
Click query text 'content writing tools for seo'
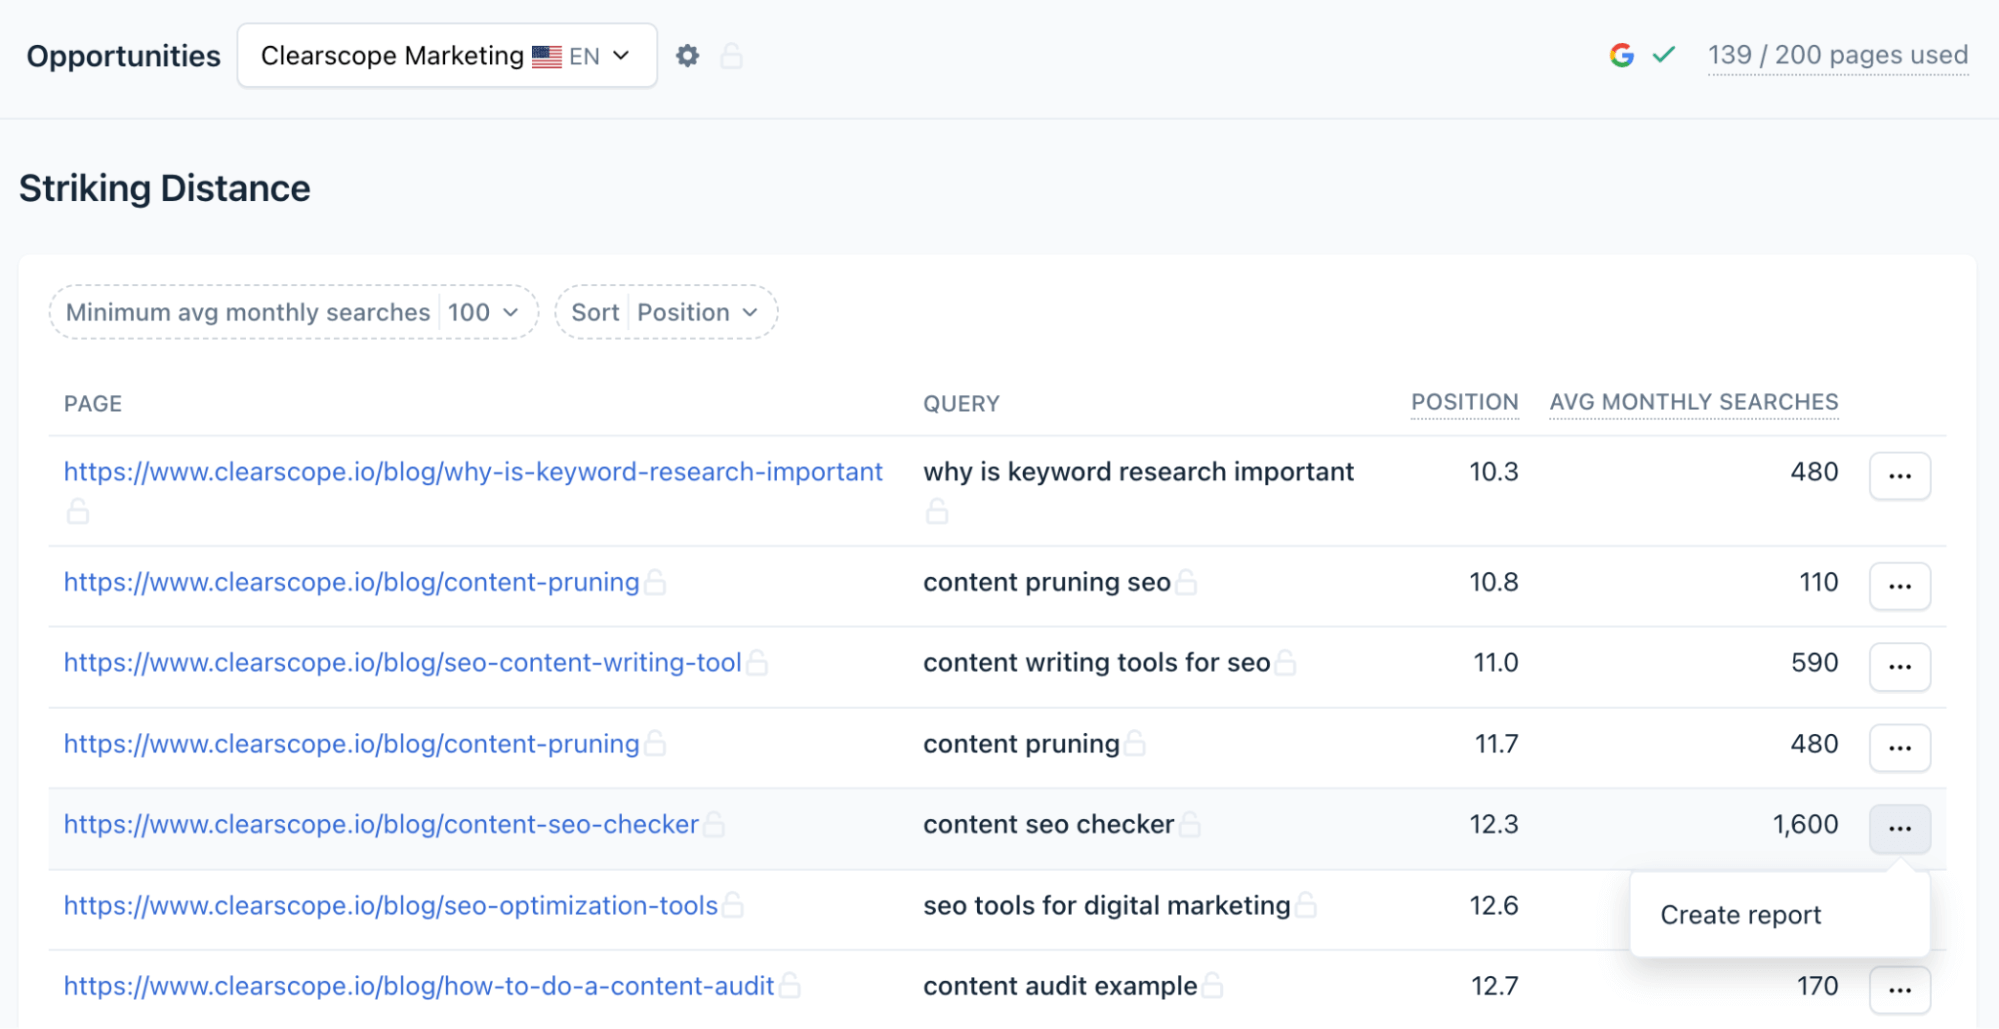pyautogui.click(x=1097, y=662)
